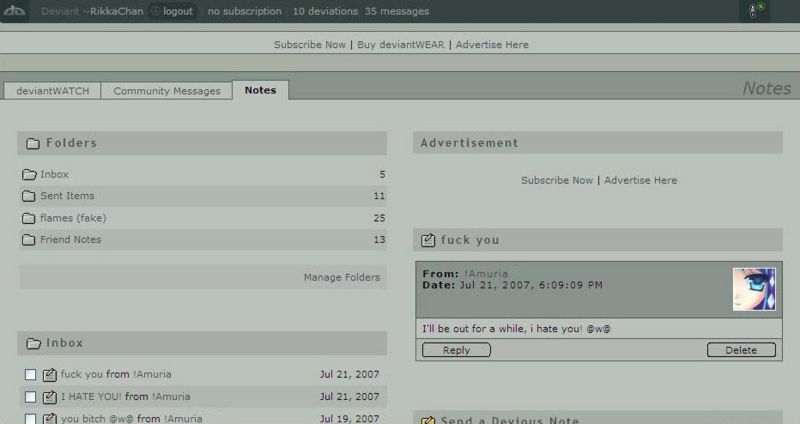800x424 pixels.
Task: Click the sender's avatar thumbnail in the note
Action: pos(754,289)
